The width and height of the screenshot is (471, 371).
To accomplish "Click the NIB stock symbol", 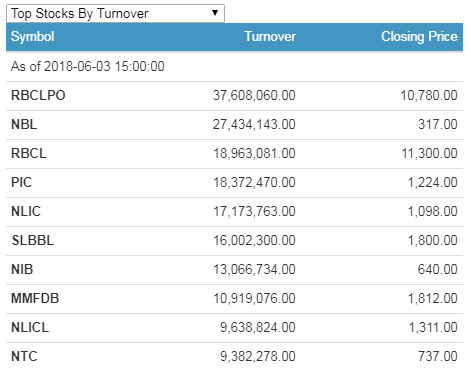I will click(22, 270).
